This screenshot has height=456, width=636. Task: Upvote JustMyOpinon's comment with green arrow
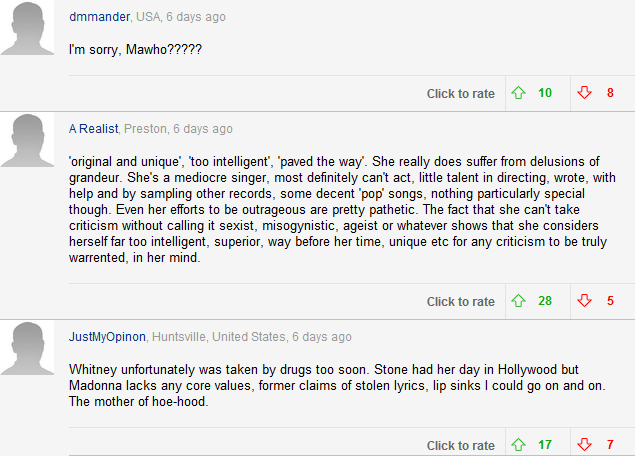[518, 445]
